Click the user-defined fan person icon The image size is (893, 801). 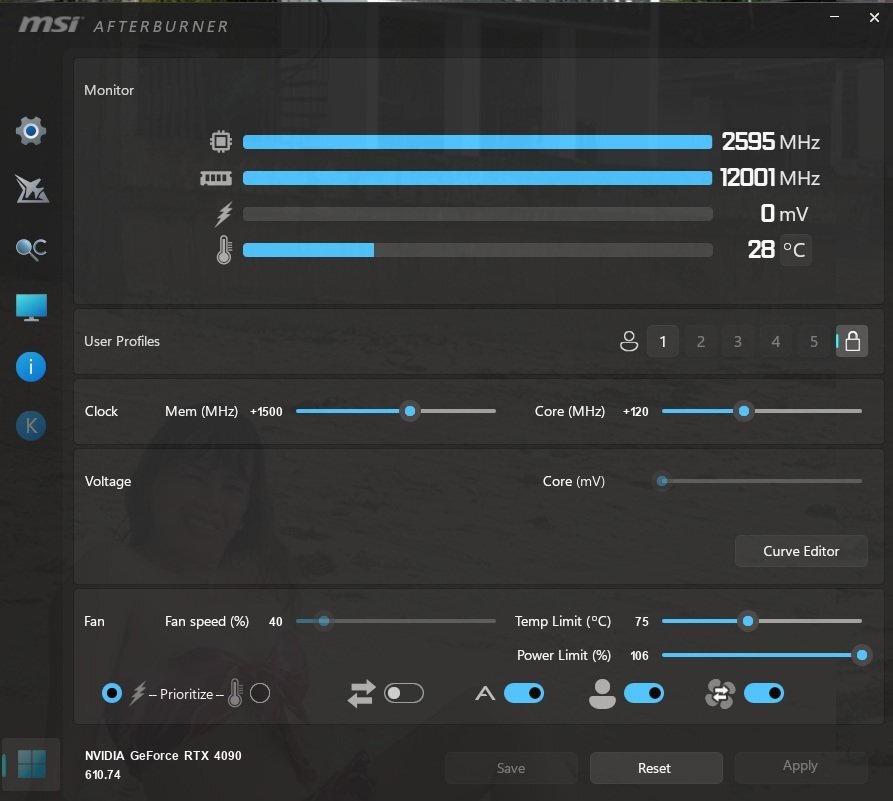point(602,693)
